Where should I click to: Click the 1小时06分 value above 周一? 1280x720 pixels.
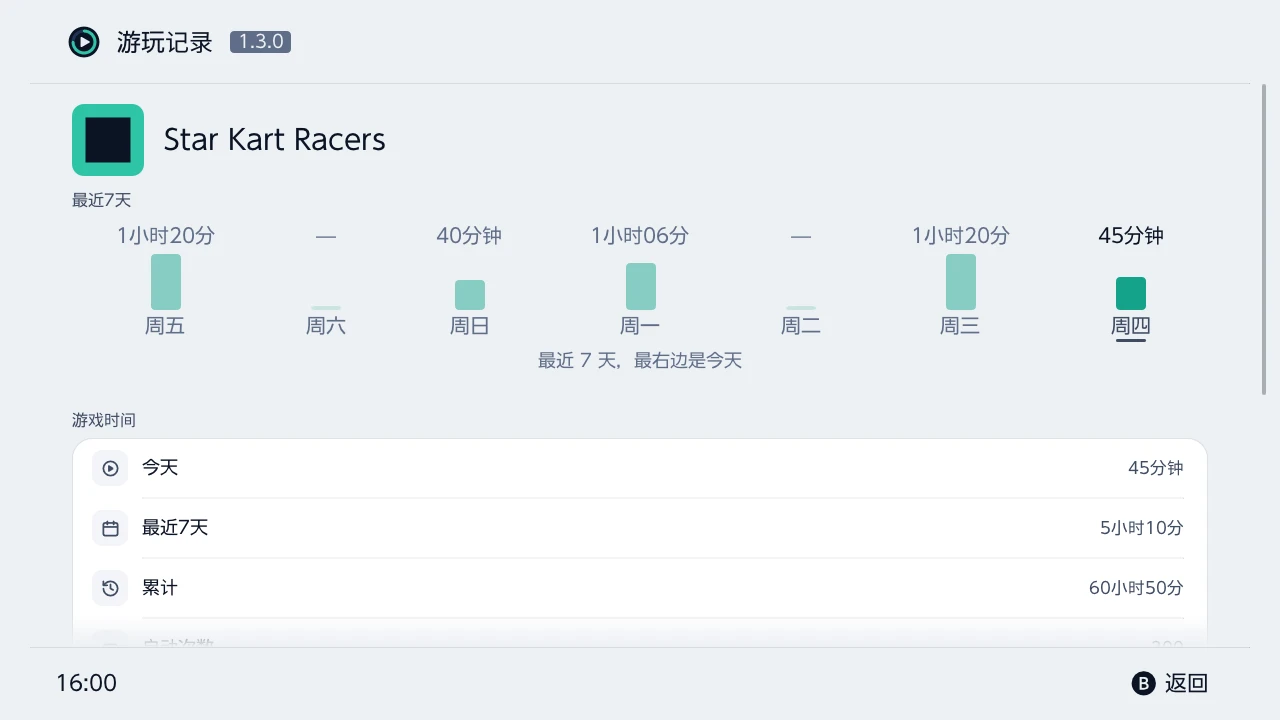coord(640,236)
